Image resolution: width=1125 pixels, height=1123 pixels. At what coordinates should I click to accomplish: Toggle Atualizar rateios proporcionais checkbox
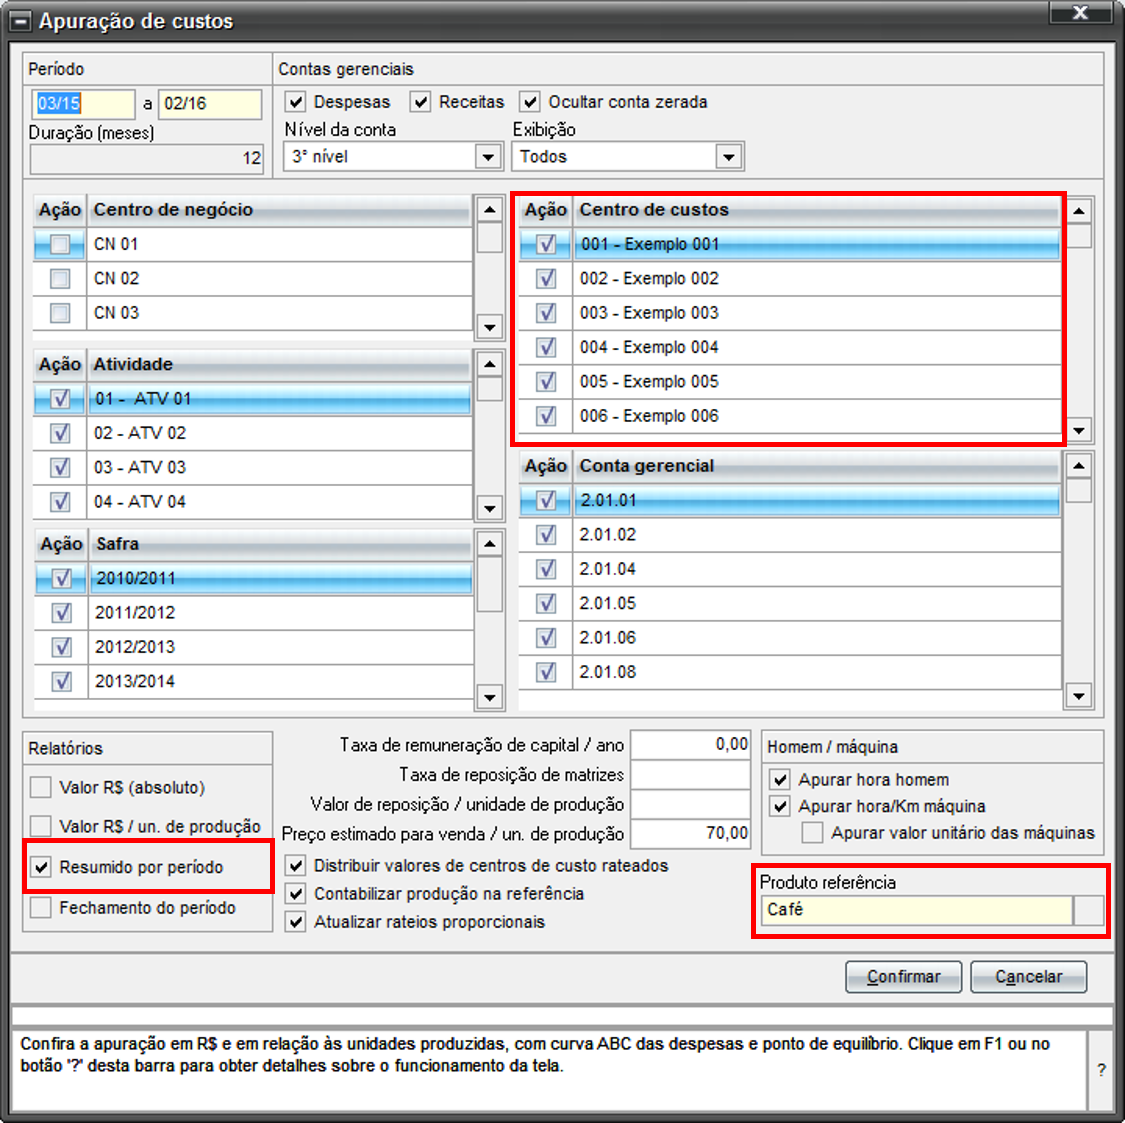coord(295,921)
